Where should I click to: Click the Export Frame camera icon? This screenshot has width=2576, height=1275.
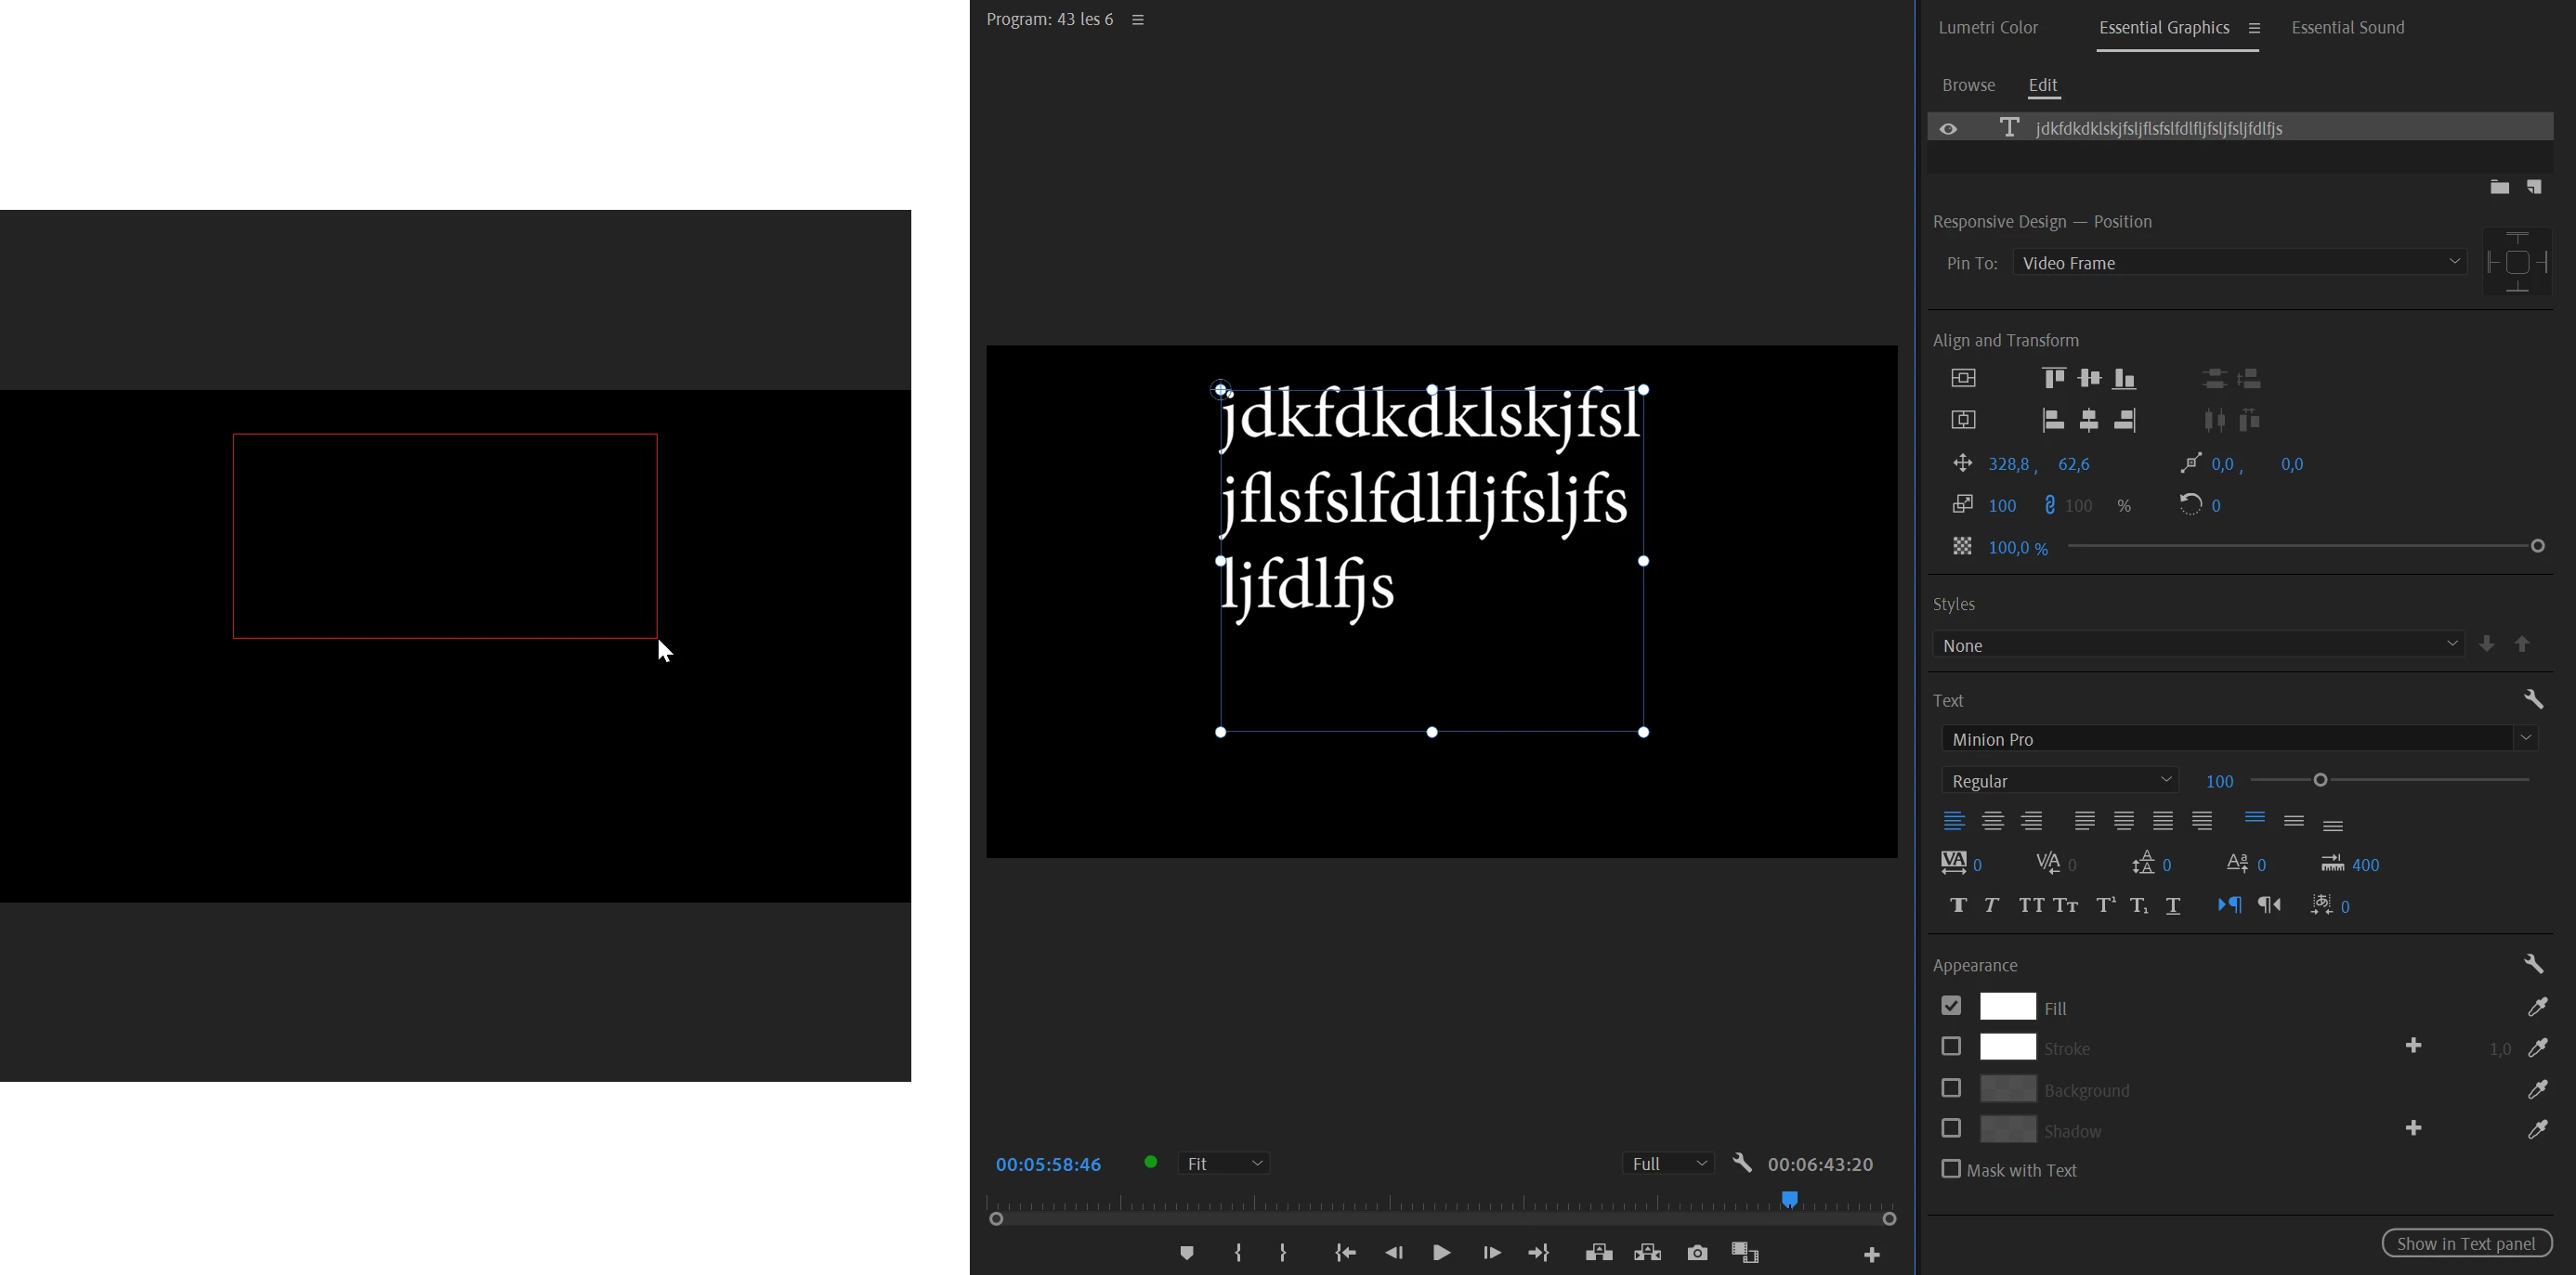[x=1697, y=1253]
